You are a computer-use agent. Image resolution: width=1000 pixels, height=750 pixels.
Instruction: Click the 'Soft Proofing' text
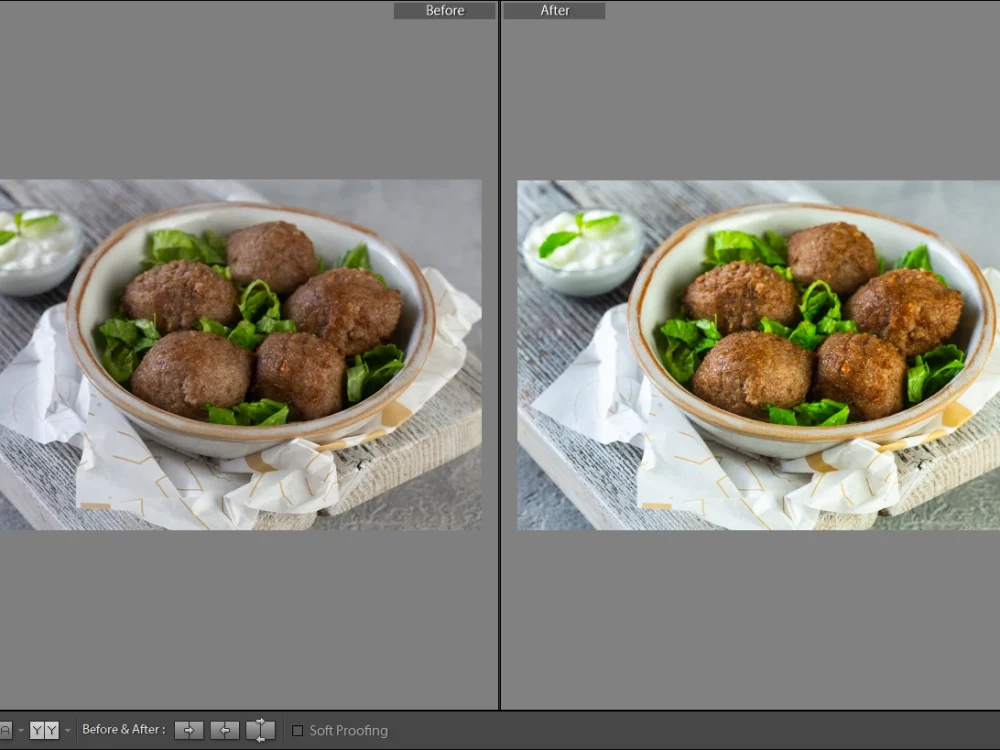349,731
